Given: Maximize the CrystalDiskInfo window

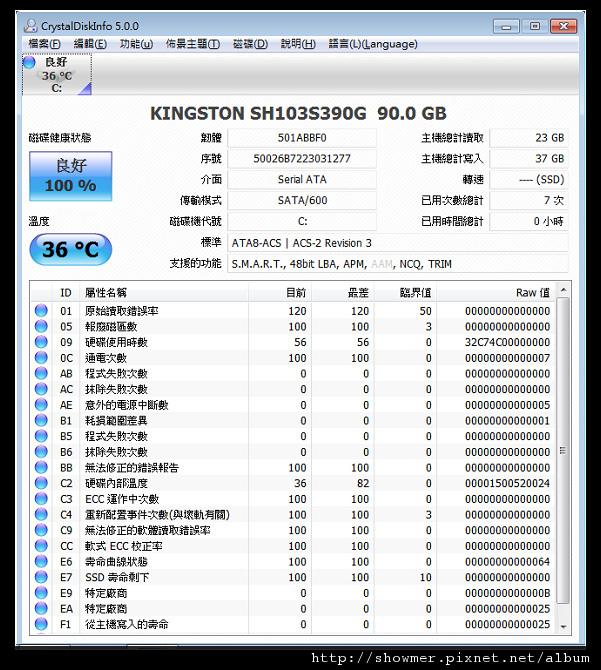Looking at the screenshot, I should coord(535,26).
